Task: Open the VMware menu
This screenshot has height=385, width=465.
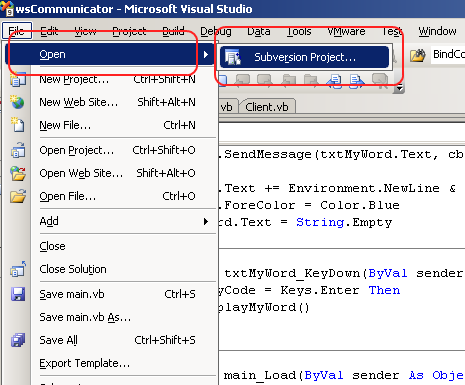Action: 346,31
